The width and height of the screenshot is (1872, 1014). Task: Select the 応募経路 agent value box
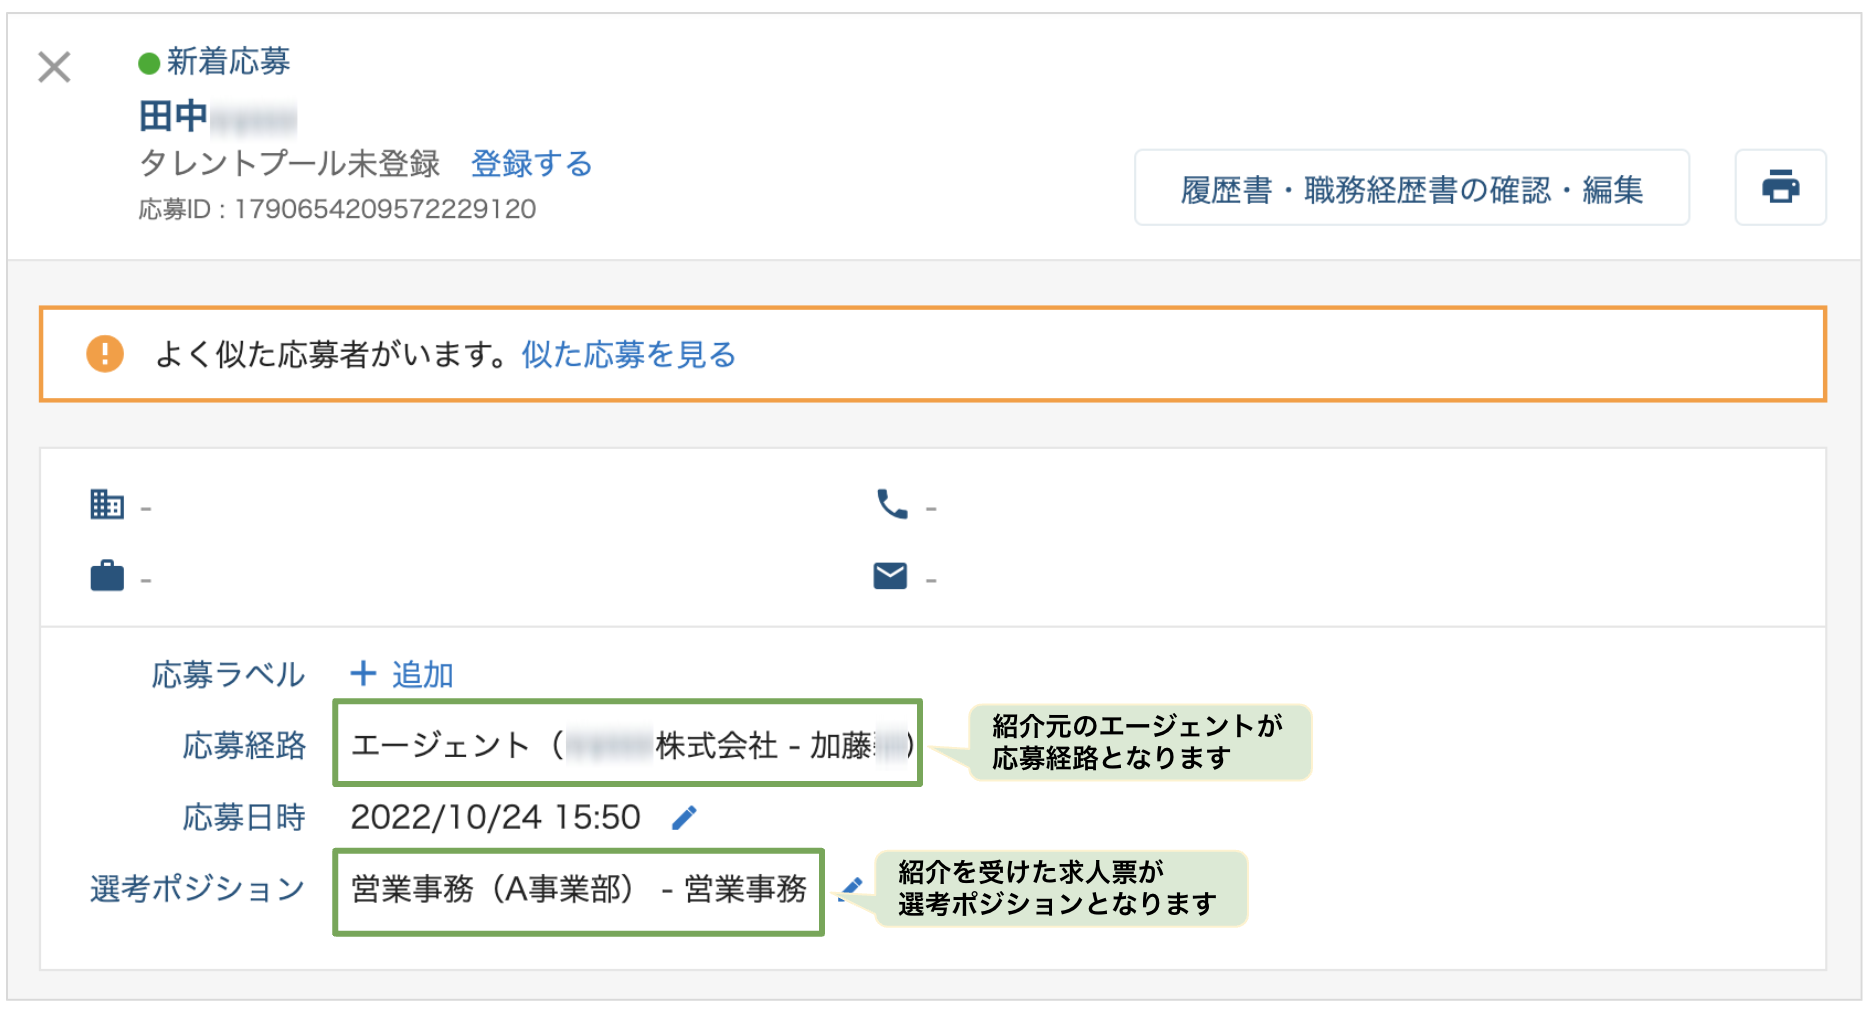pos(627,744)
